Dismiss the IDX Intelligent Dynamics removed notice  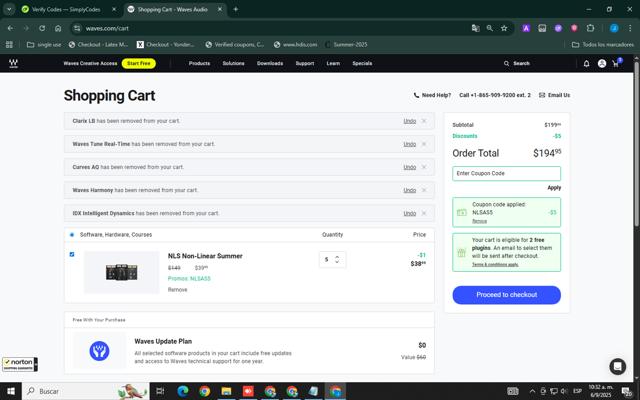(424, 213)
